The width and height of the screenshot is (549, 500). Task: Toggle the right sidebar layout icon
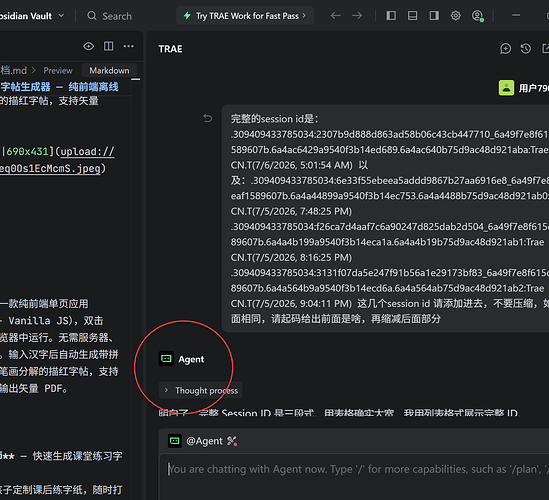(434, 15)
